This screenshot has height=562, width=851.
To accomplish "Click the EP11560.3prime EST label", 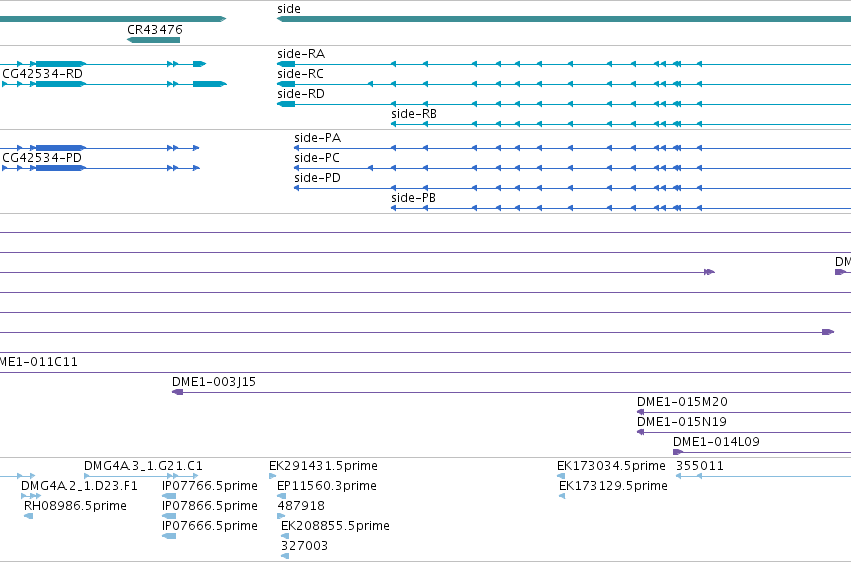I will (327, 486).
